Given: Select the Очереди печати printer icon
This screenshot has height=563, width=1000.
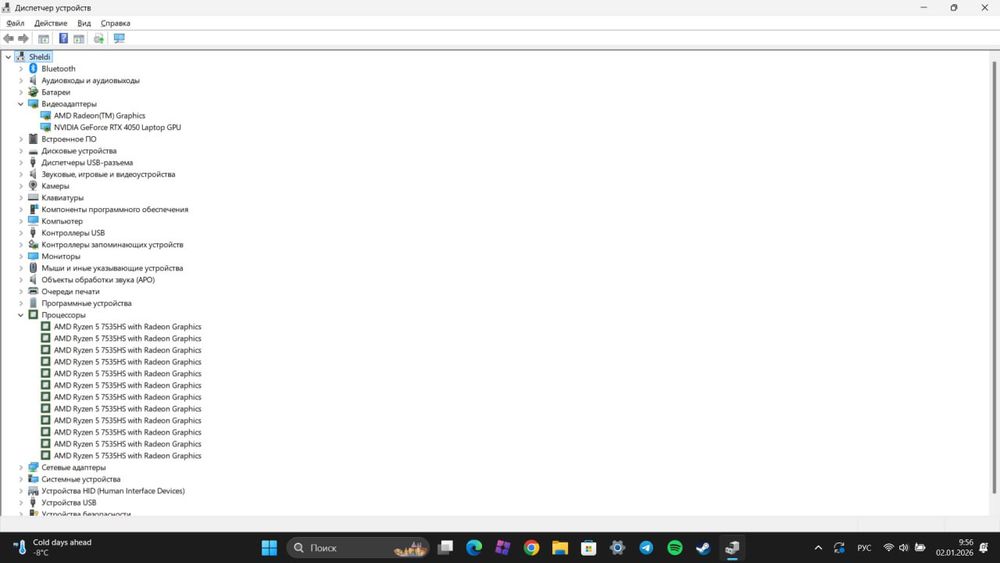Looking at the screenshot, I should pyautogui.click(x=33, y=291).
